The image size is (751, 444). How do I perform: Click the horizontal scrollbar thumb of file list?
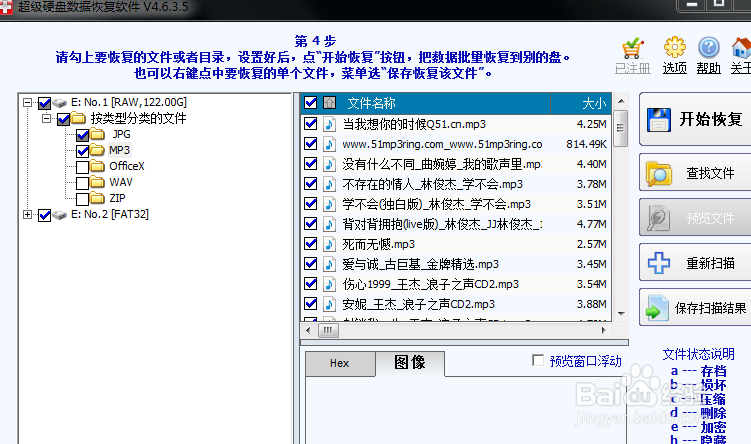(328, 330)
